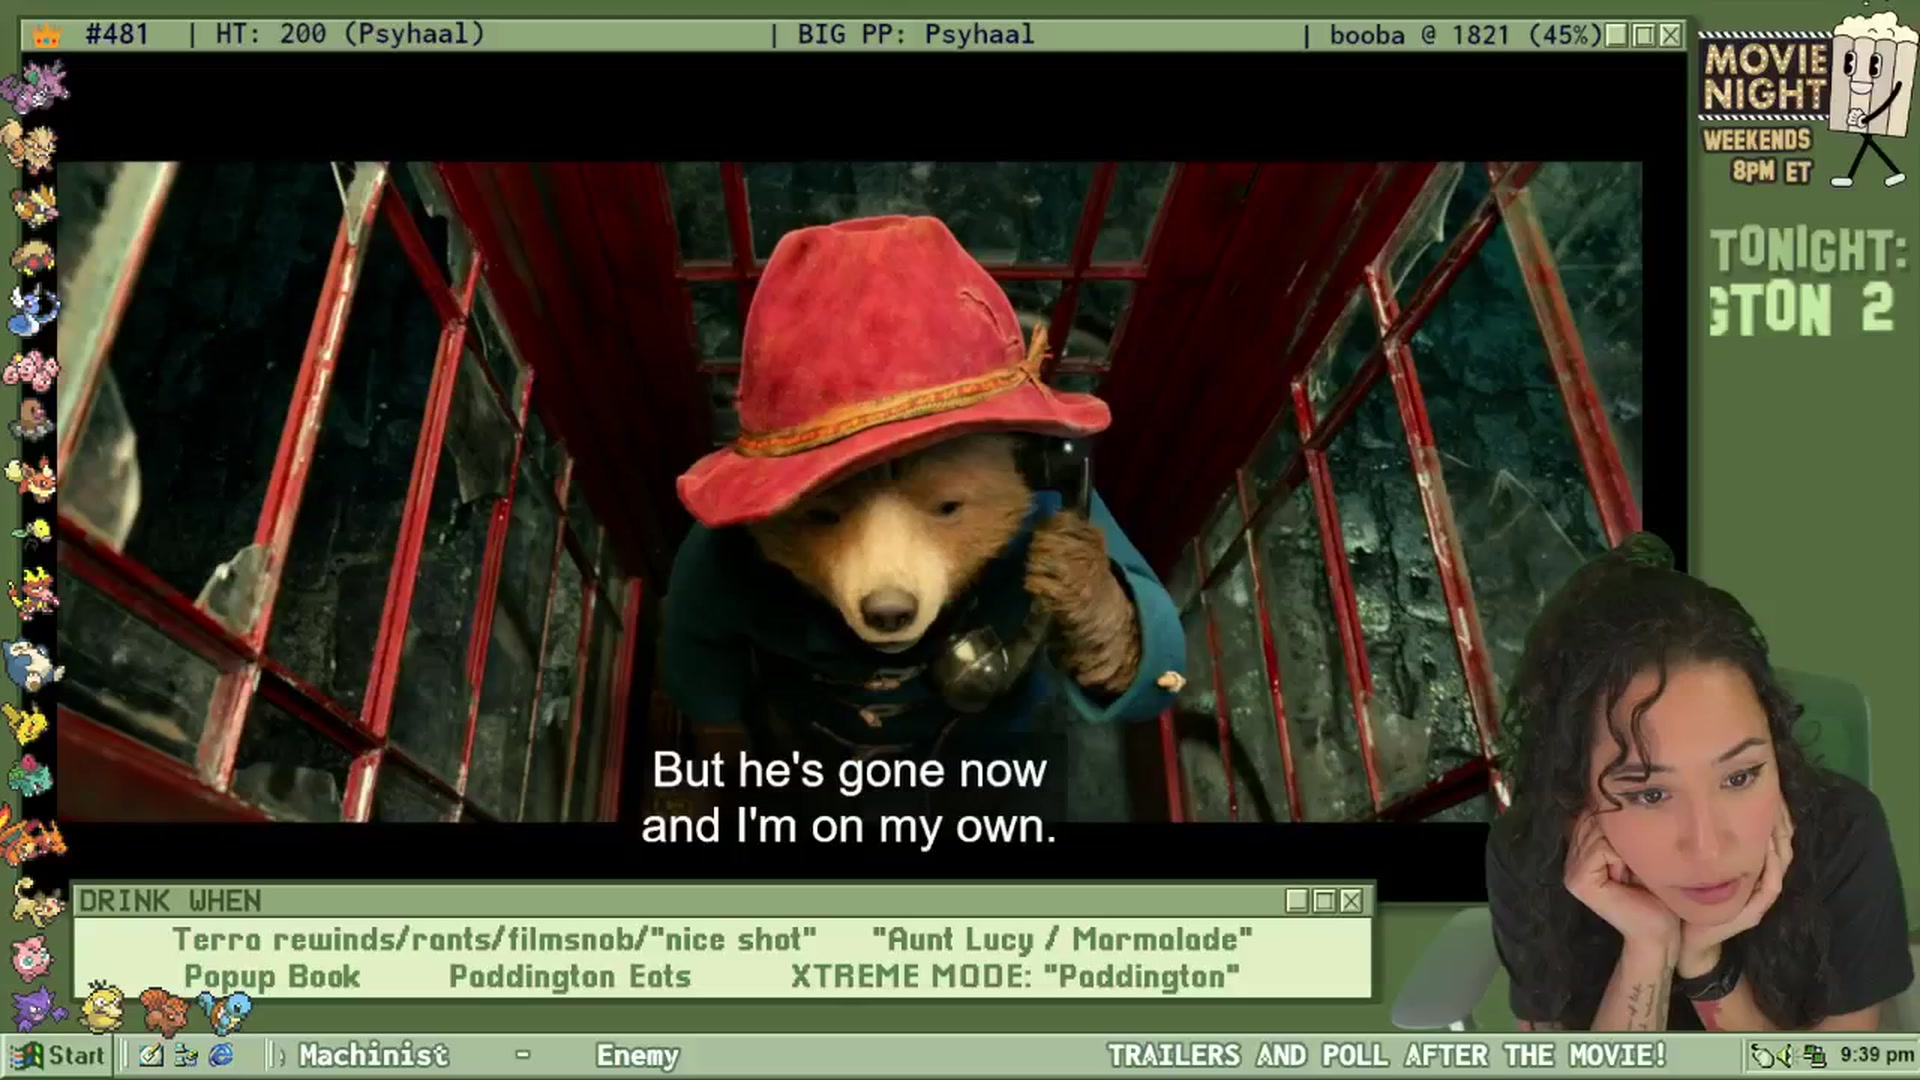Viewport: 1920px width, 1080px height.
Task: Click the Nidoking Pokemon sprite
Action: click(x=36, y=85)
